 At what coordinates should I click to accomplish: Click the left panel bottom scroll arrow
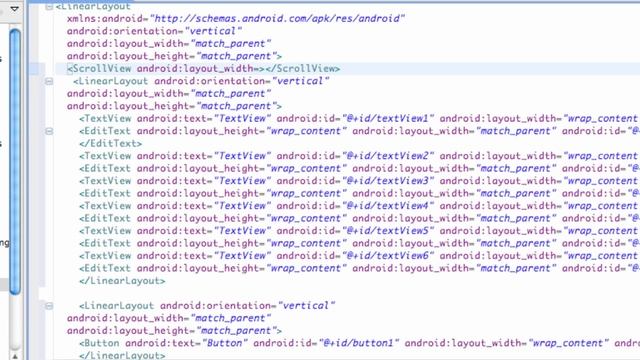click(x=15, y=356)
